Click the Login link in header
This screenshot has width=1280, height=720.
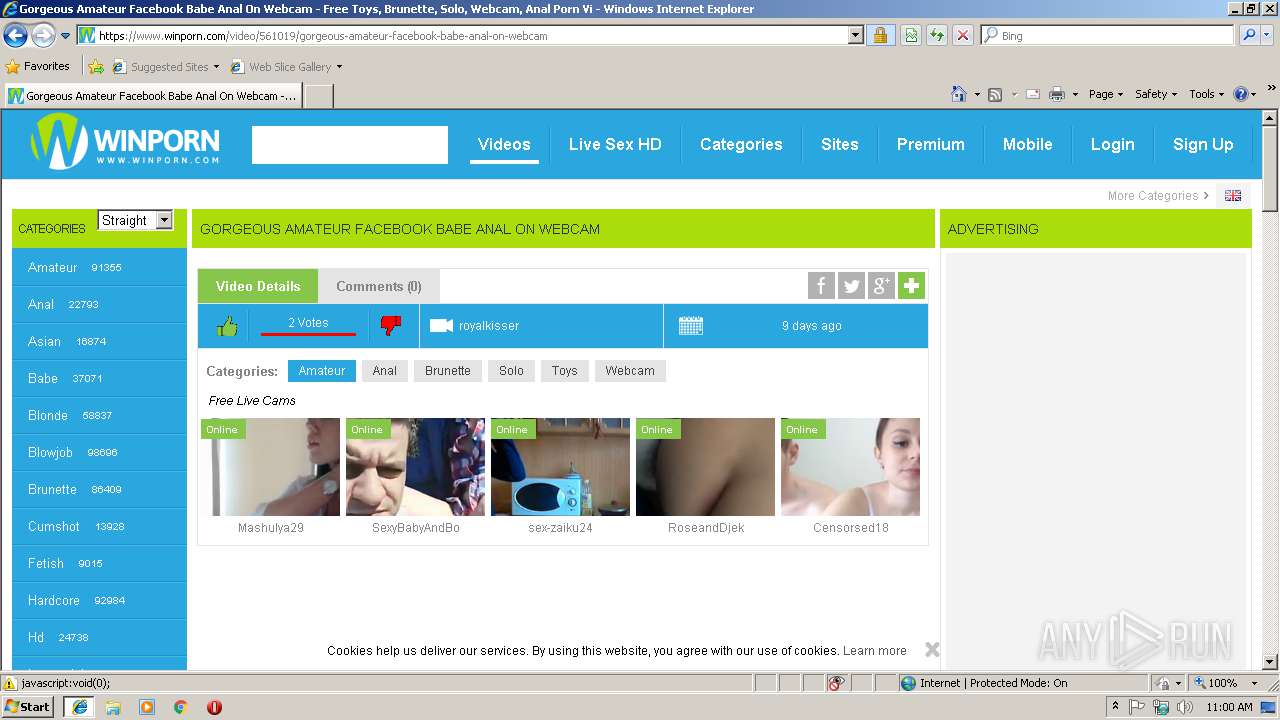point(1112,144)
